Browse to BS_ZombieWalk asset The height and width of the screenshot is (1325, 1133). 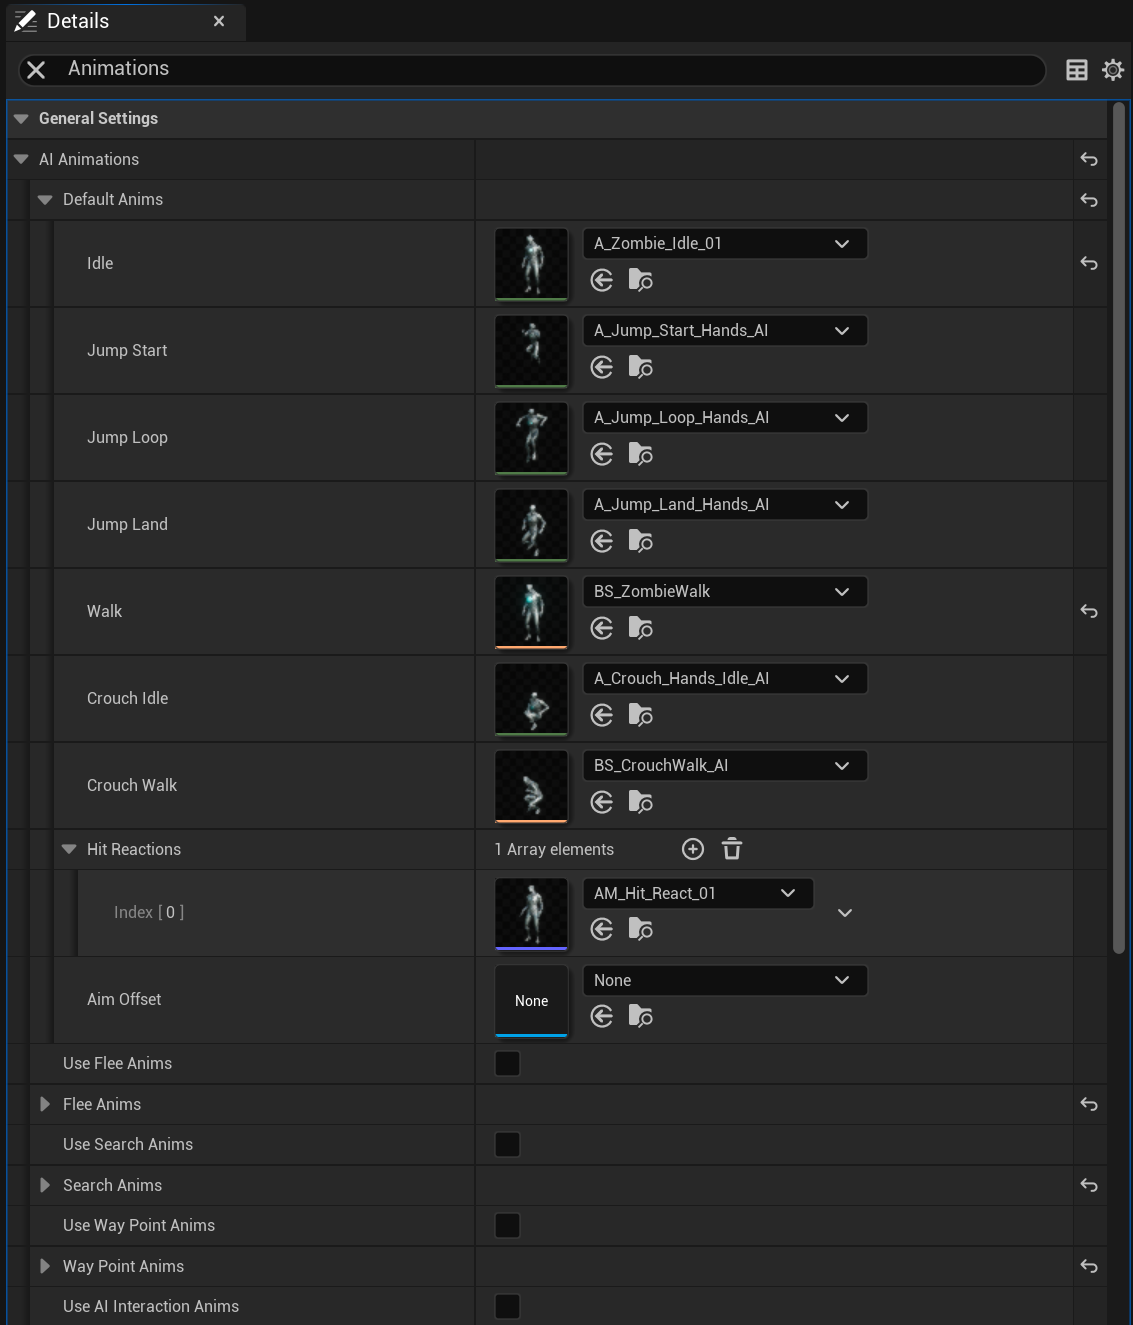click(641, 628)
